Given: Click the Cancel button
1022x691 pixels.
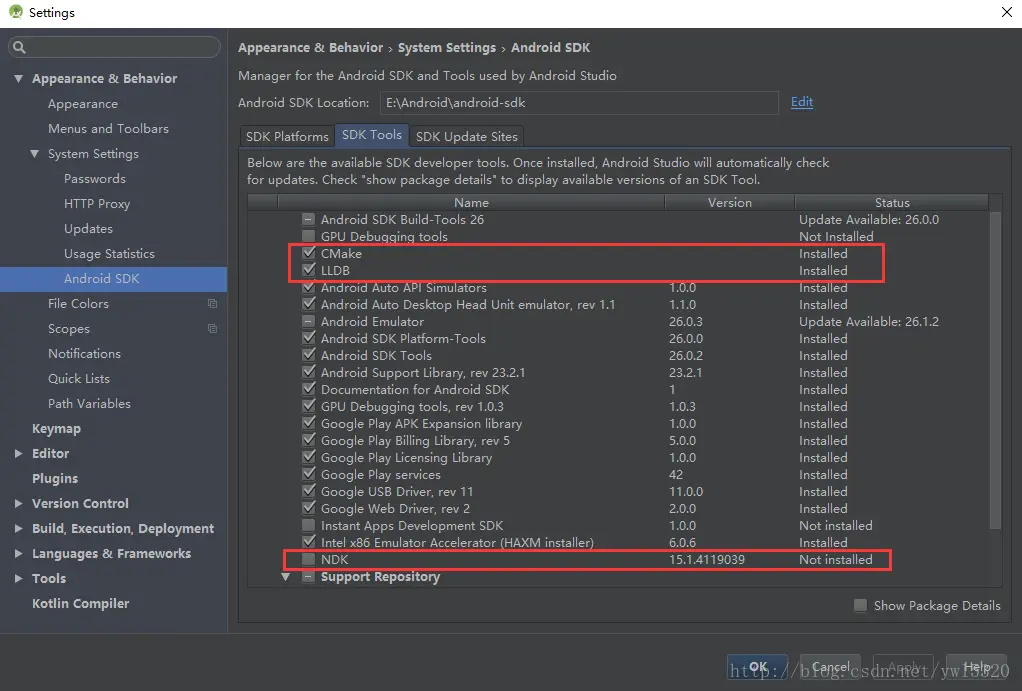Looking at the screenshot, I should tap(830, 667).
